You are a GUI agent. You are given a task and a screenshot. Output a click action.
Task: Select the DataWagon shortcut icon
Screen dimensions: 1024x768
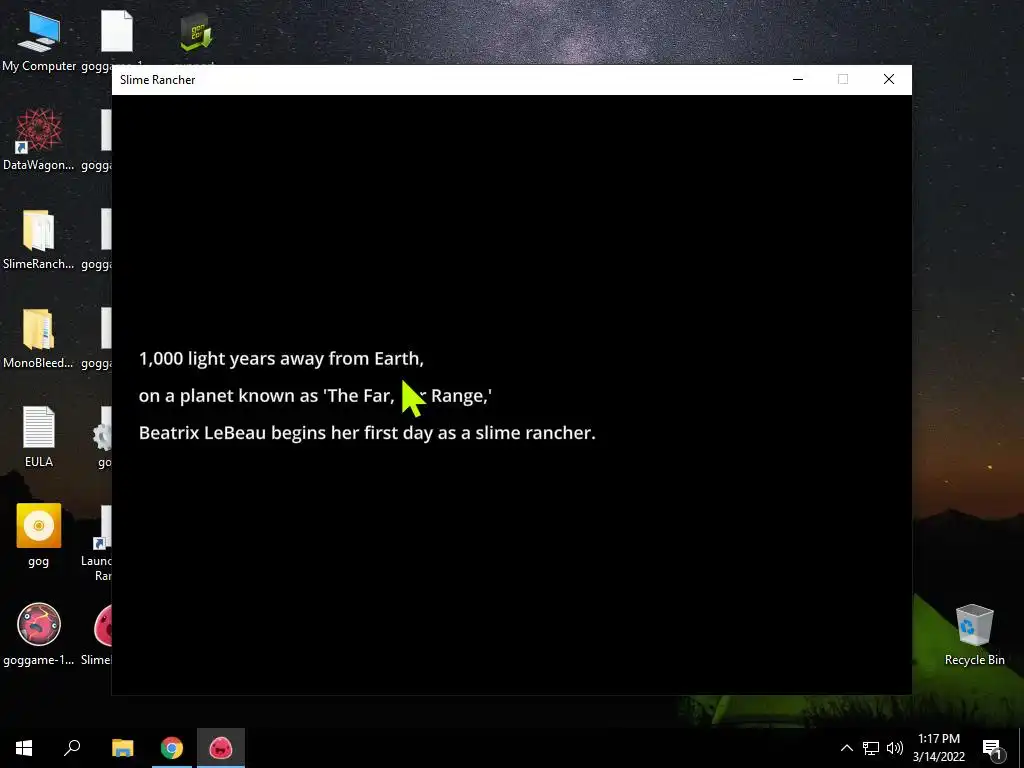39,138
